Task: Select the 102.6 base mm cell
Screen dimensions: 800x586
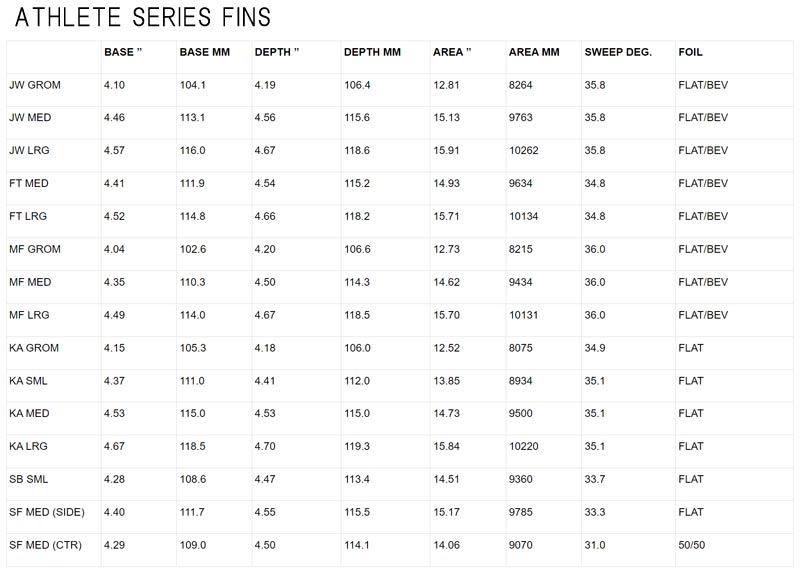Action: pos(193,250)
